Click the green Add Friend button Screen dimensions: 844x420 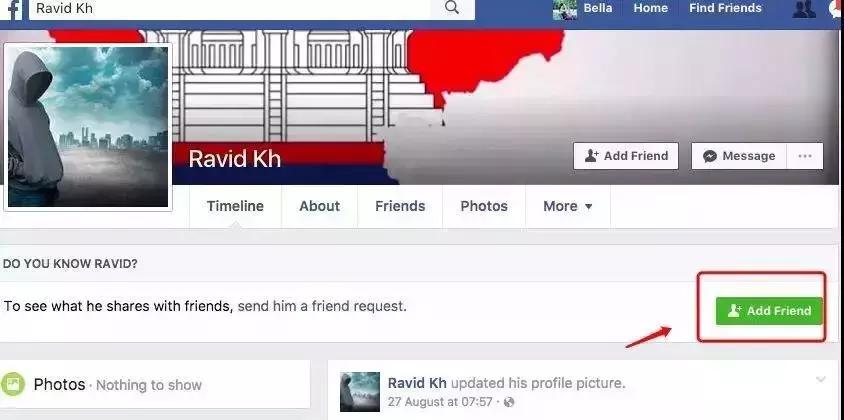click(769, 311)
